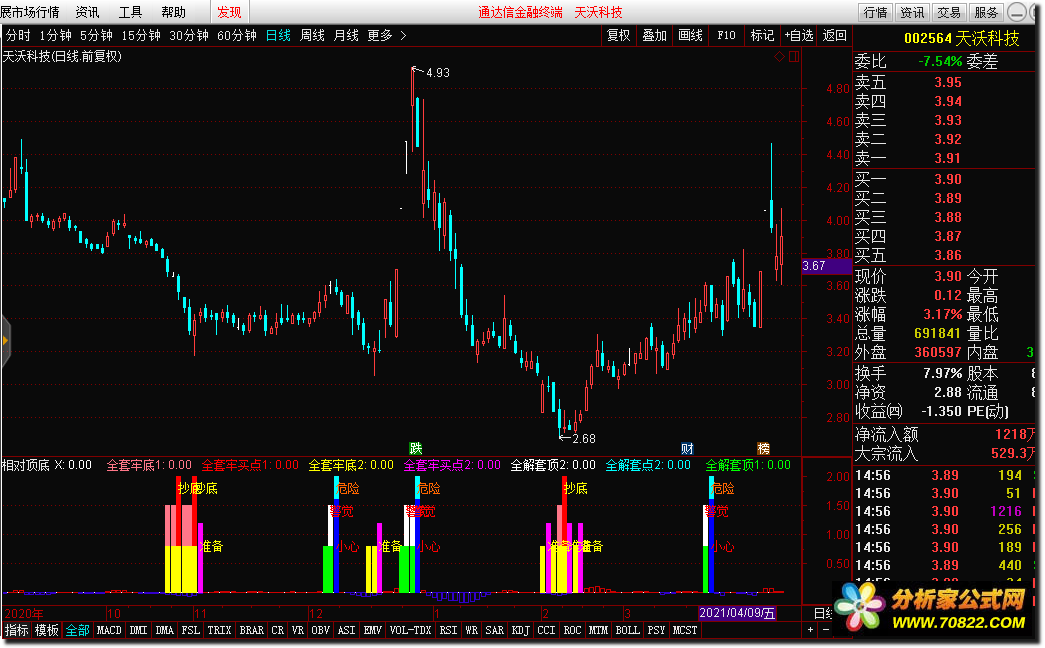Select the TRIX indicator tab
Viewport: 1045px width, 648px height.
point(219,630)
